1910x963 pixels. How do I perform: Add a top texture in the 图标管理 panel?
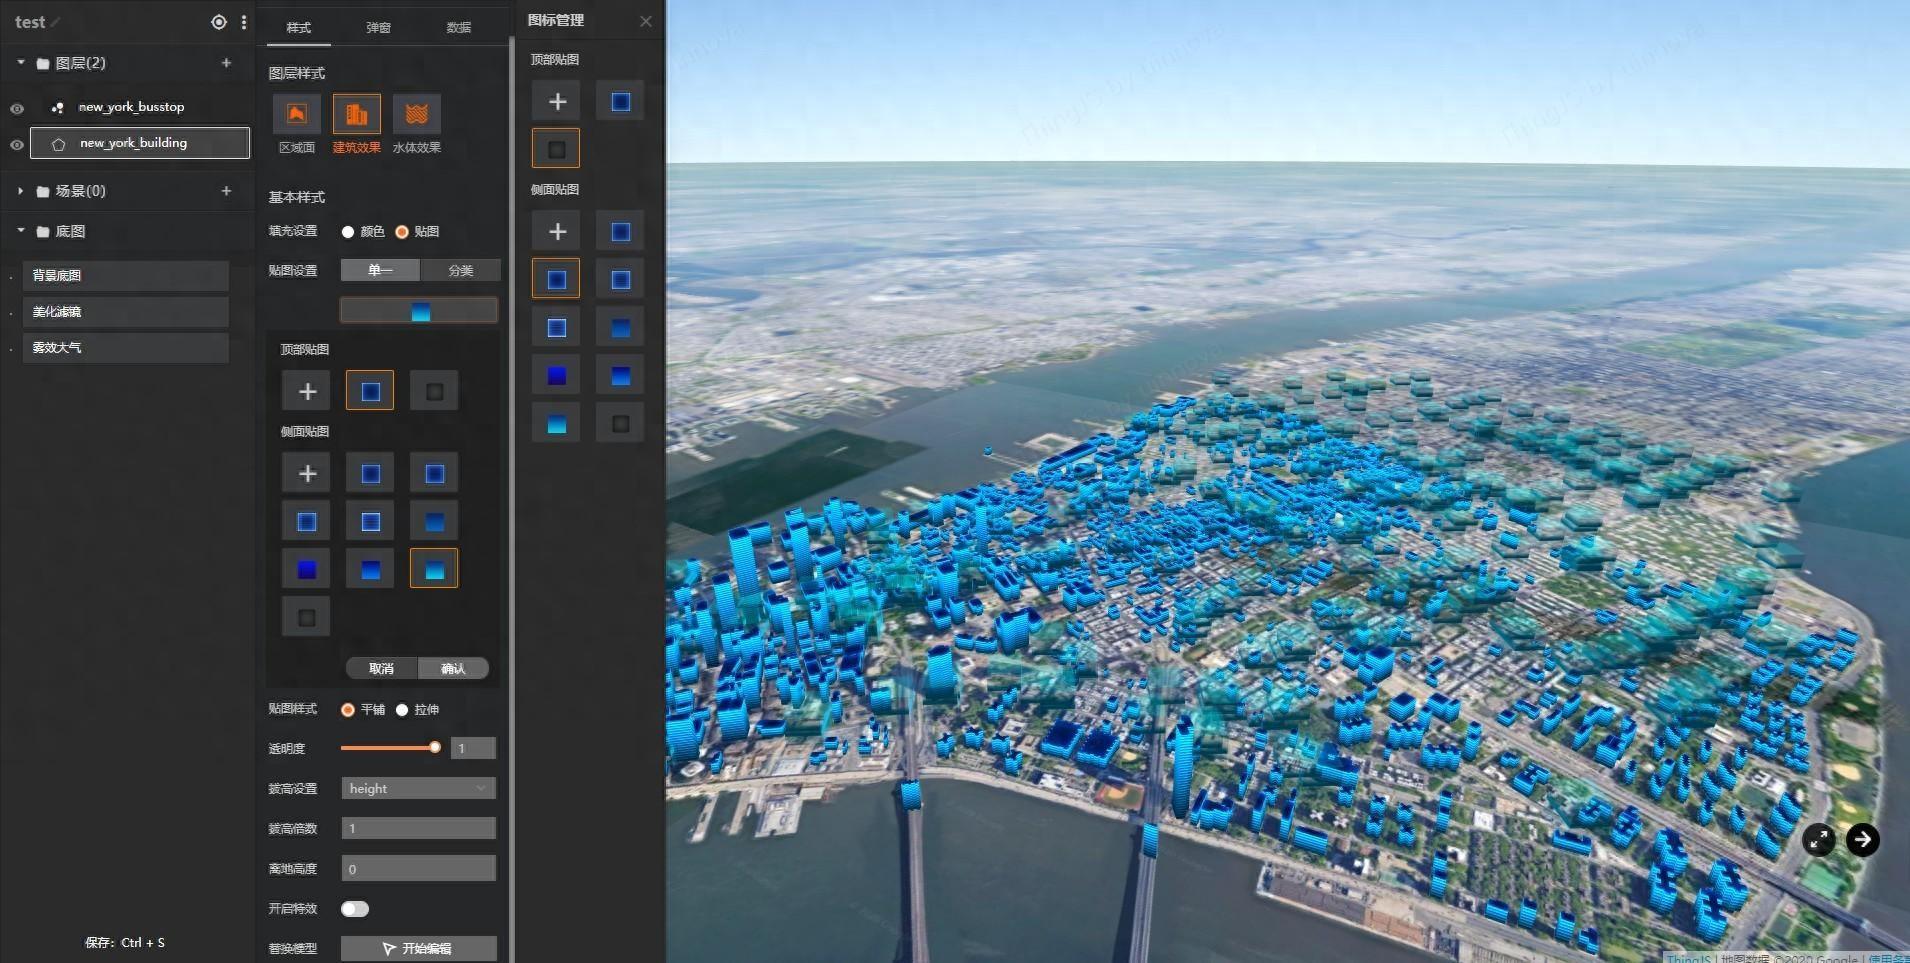[557, 101]
